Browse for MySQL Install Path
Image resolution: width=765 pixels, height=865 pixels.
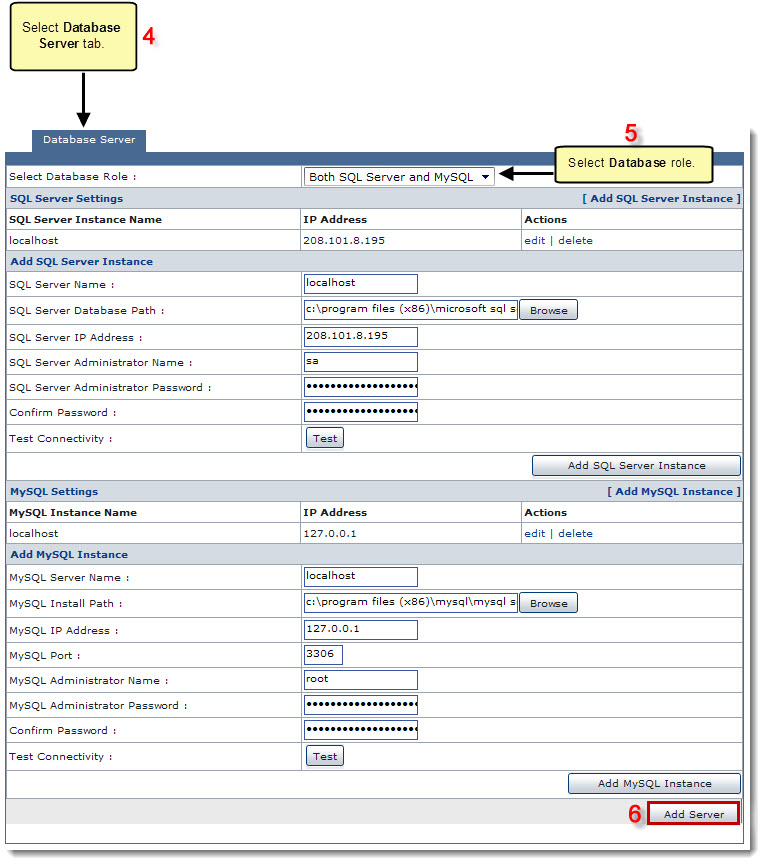pyautogui.click(x=548, y=603)
